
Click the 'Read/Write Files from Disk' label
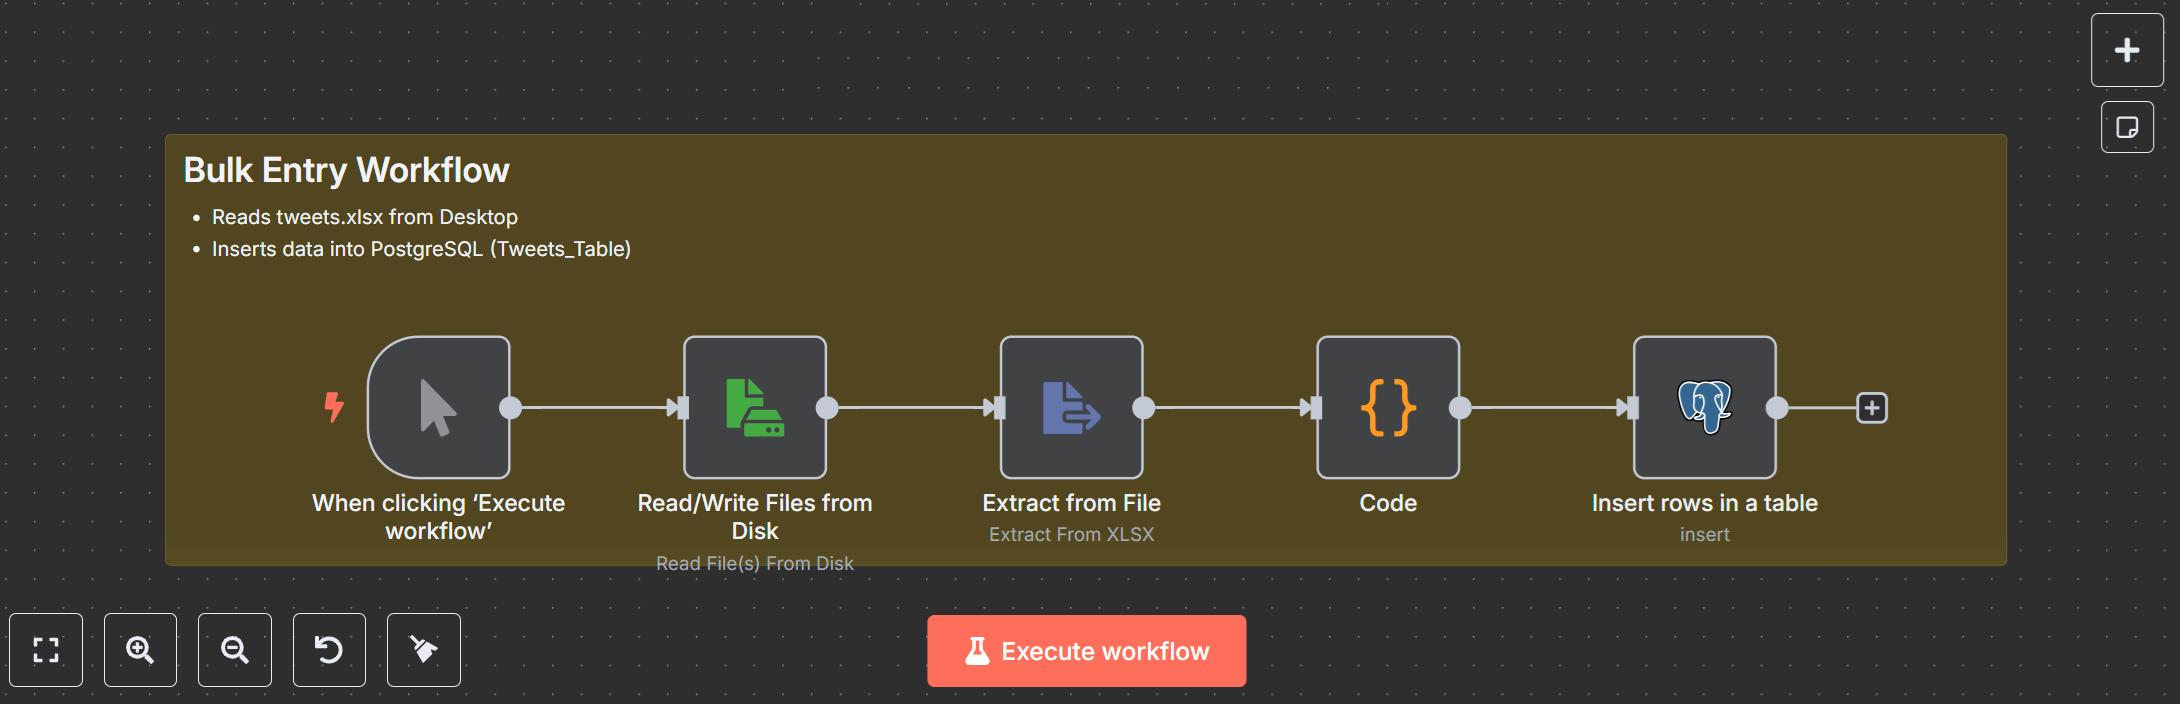tap(755, 517)
